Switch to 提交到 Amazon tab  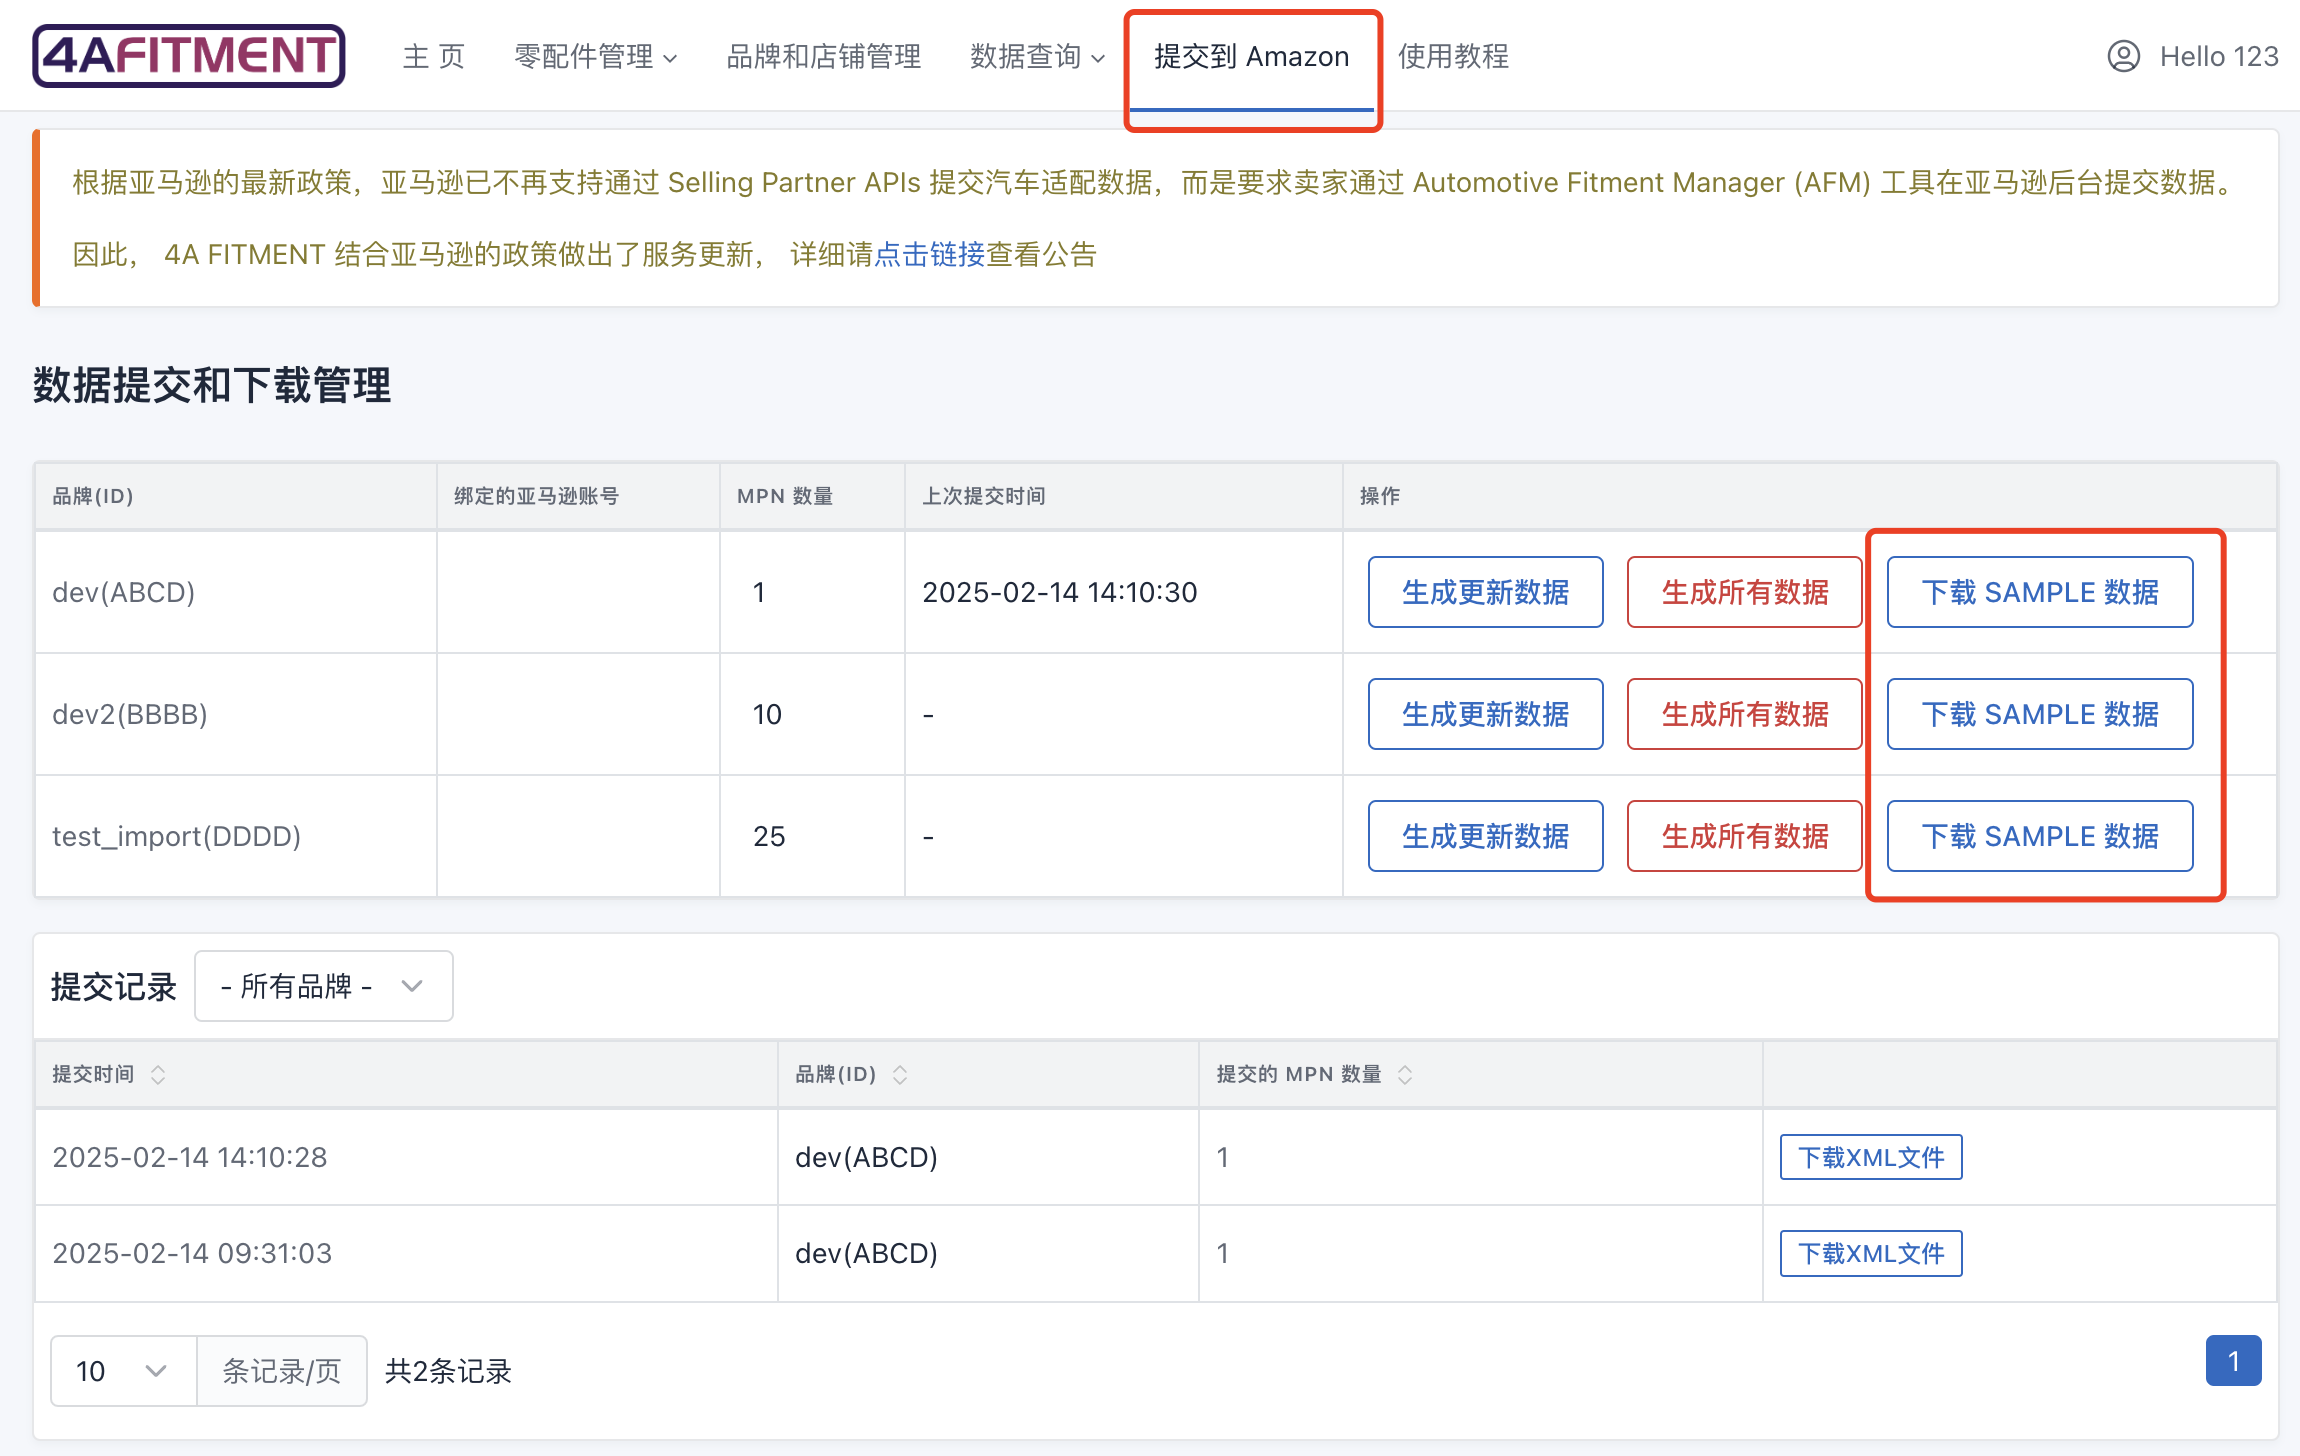pos(1251,57)
